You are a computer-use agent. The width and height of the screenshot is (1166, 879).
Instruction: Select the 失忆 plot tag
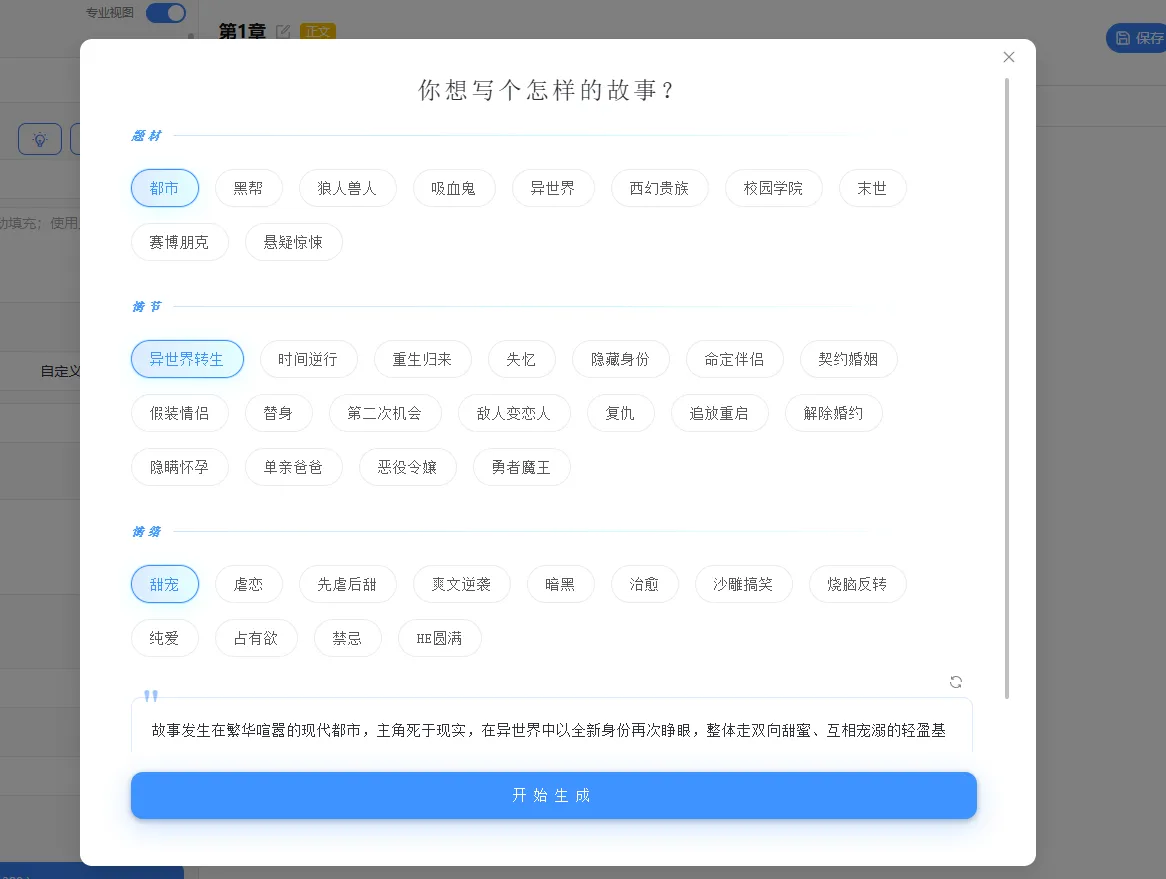[x=521, y=359]
